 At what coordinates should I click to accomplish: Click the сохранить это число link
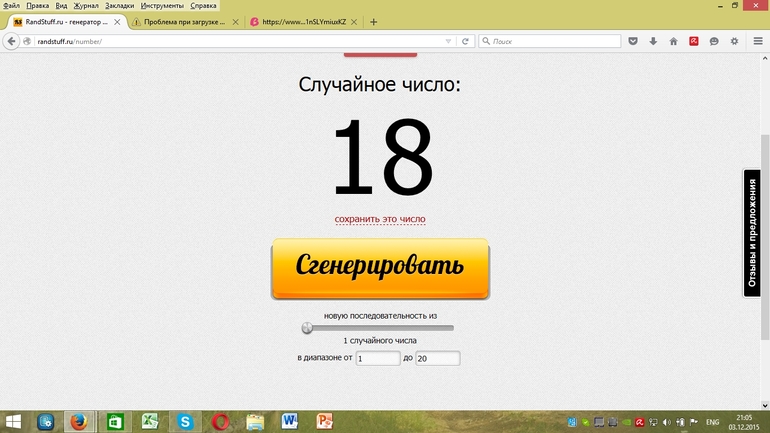(x=380, y=219)
